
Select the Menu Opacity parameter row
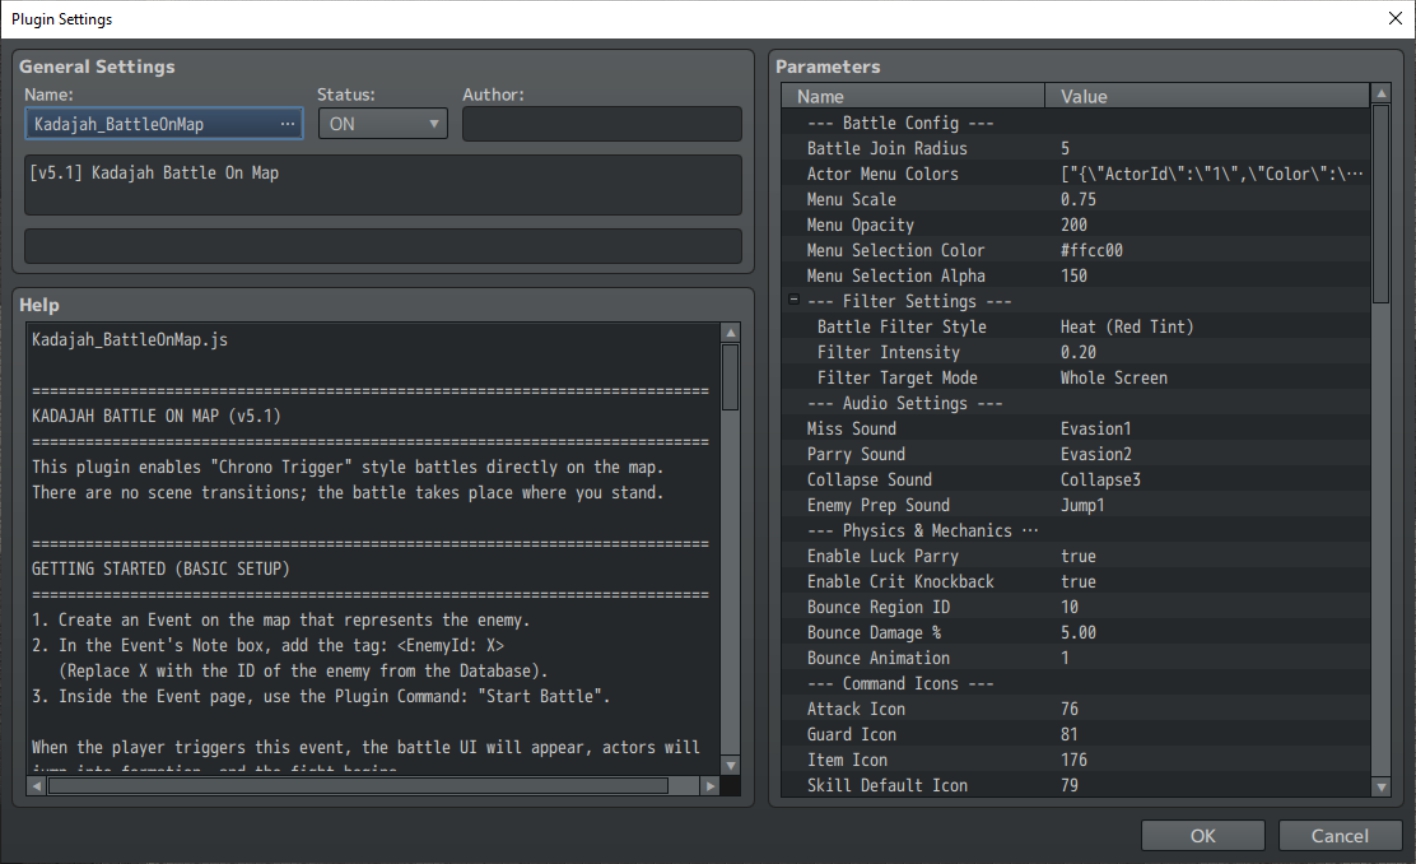pyautogui.click(x=1076, y=225)
